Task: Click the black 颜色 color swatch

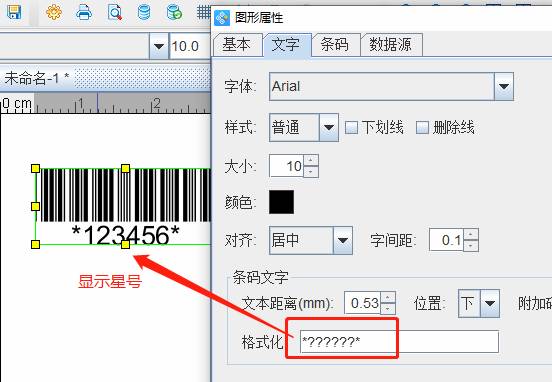Action: [x=281, y=202]
